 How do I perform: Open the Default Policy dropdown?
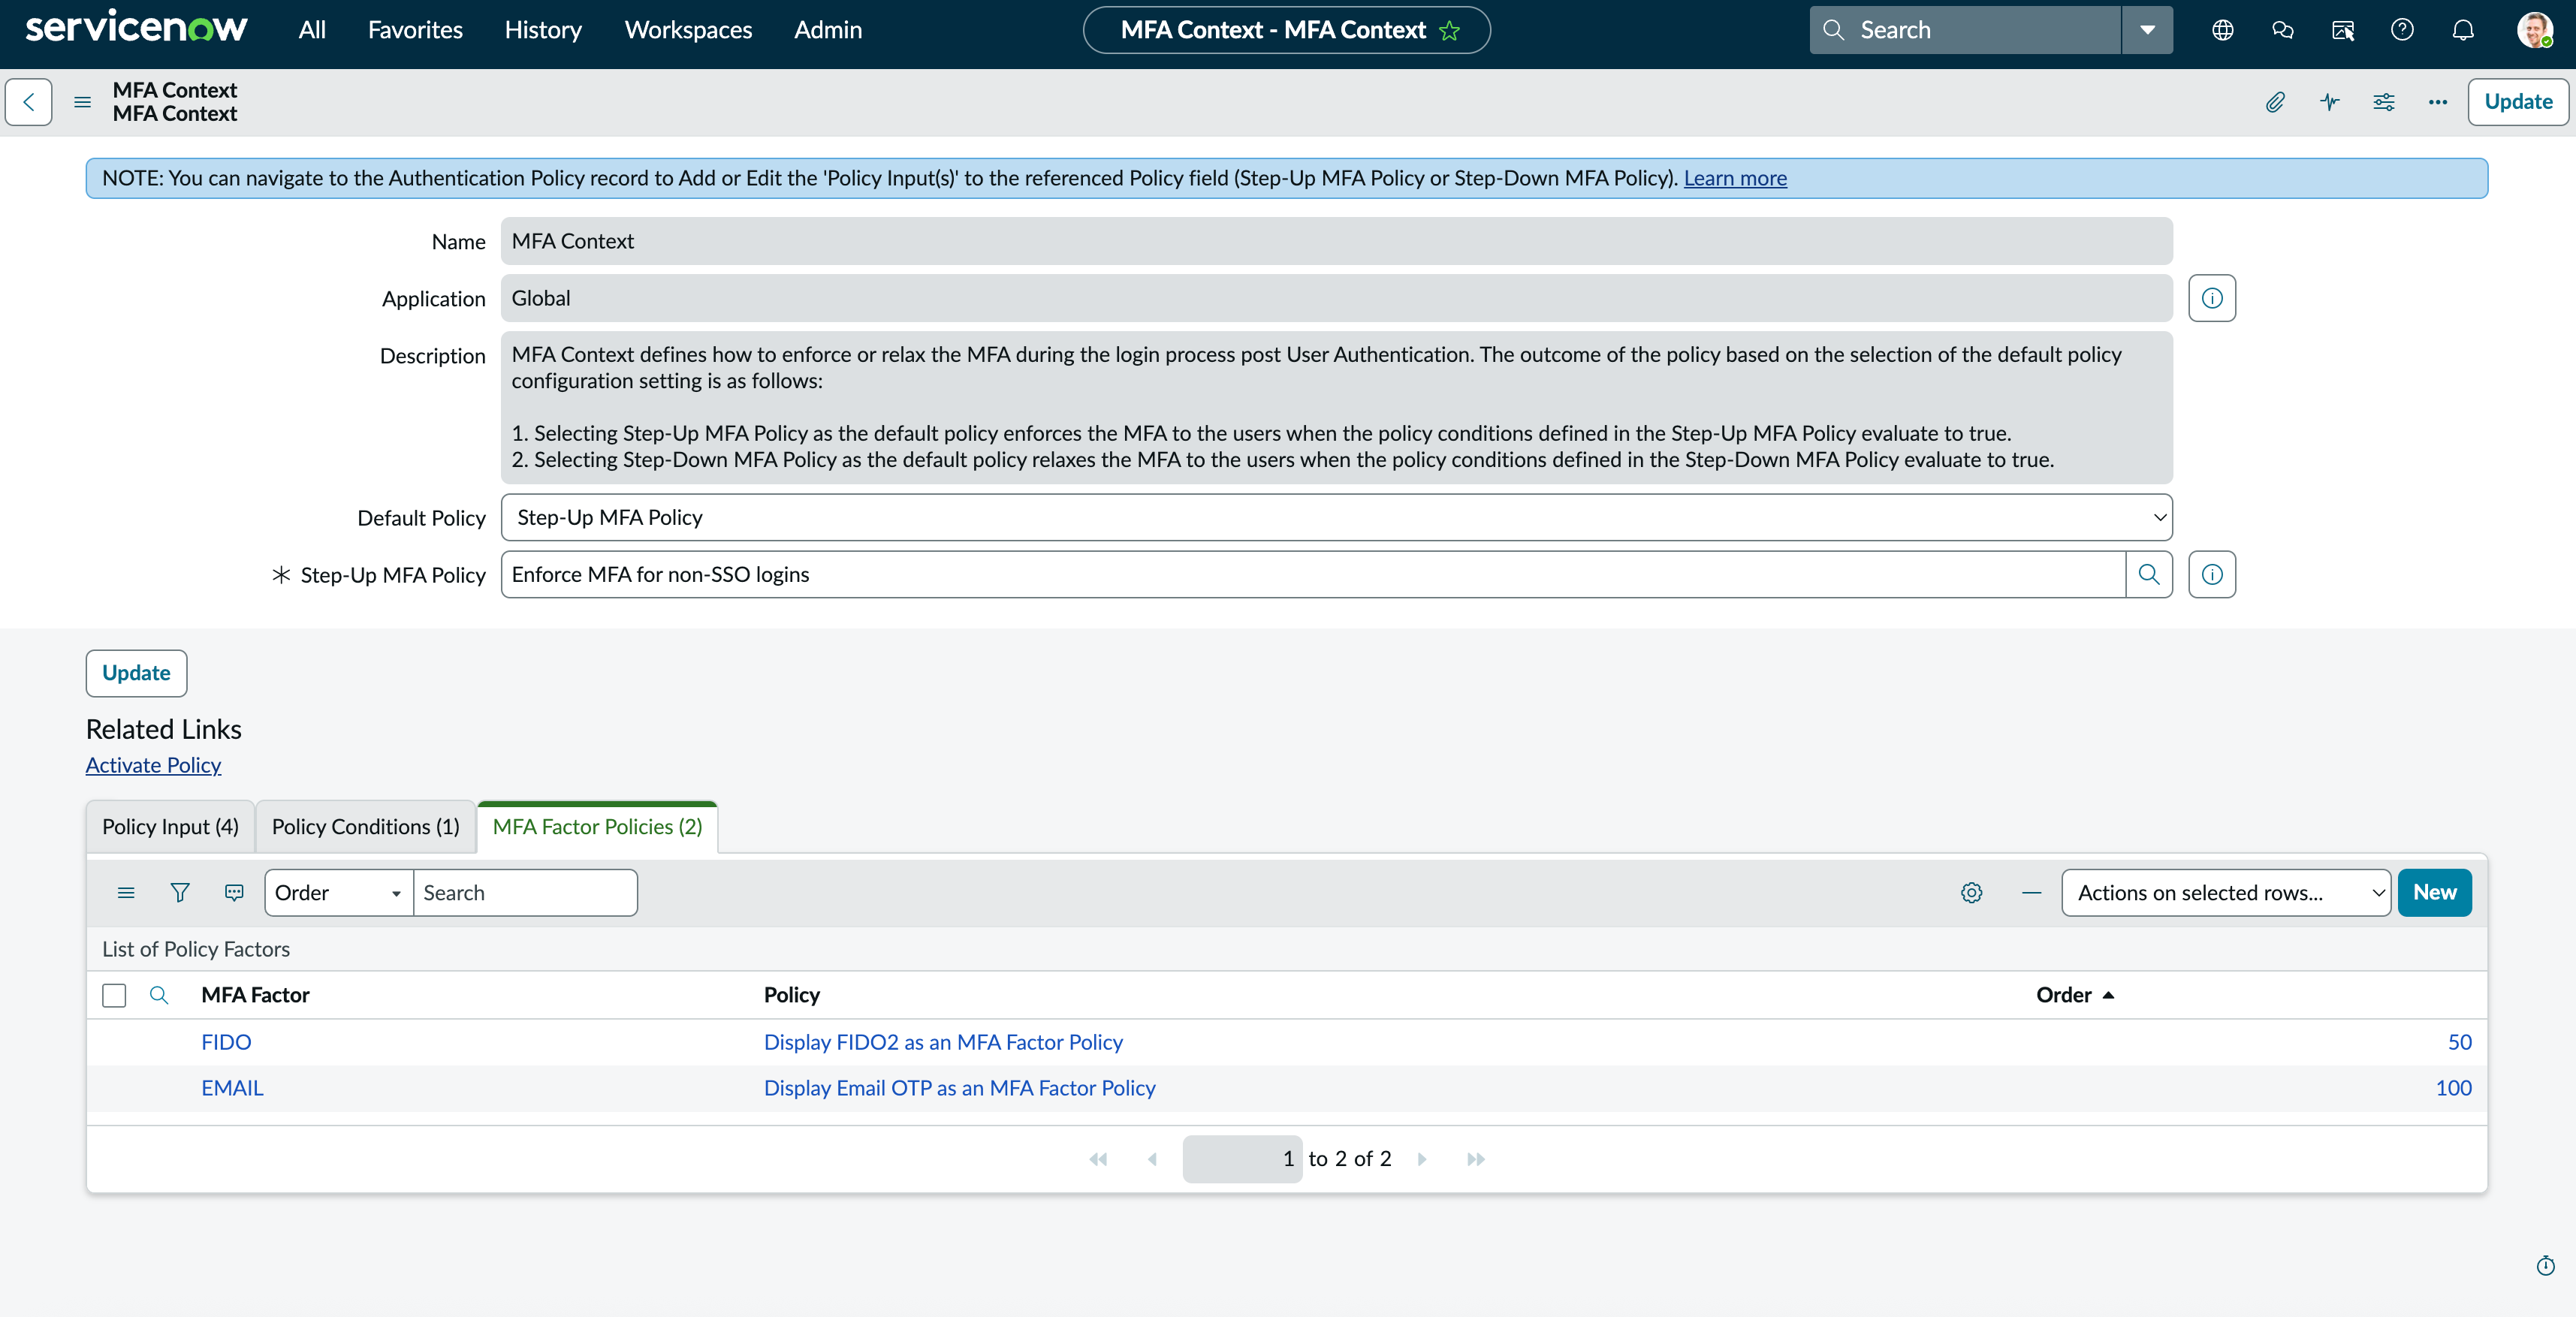[x=1336, y=517]
